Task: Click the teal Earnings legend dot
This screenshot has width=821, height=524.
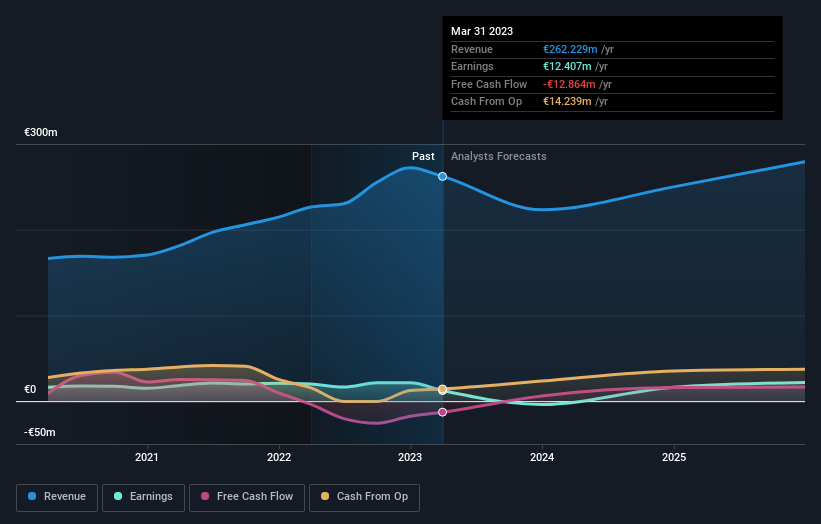Action: (118, 496)
